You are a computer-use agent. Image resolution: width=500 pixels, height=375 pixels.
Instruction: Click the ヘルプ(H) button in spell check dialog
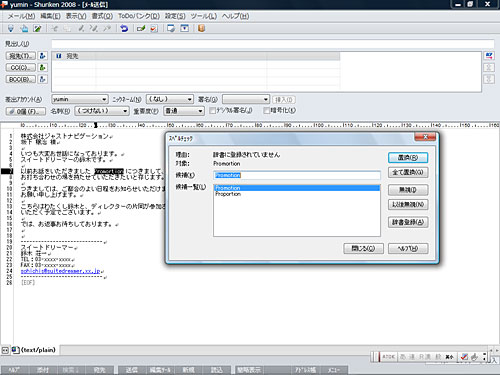coord(408,248)
